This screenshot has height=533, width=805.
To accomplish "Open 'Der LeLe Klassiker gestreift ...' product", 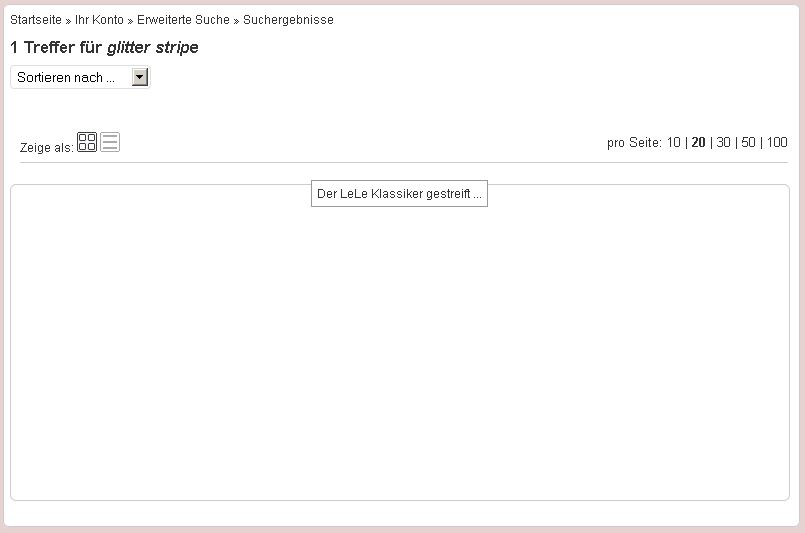I will 399,194.
